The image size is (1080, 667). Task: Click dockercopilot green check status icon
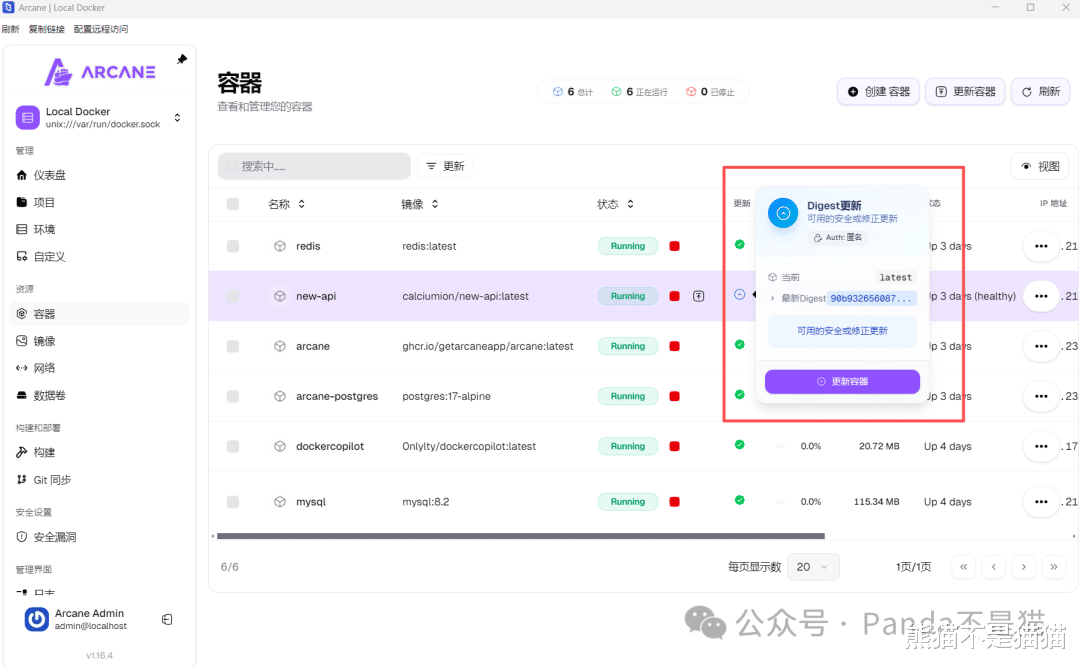[739, 444]
